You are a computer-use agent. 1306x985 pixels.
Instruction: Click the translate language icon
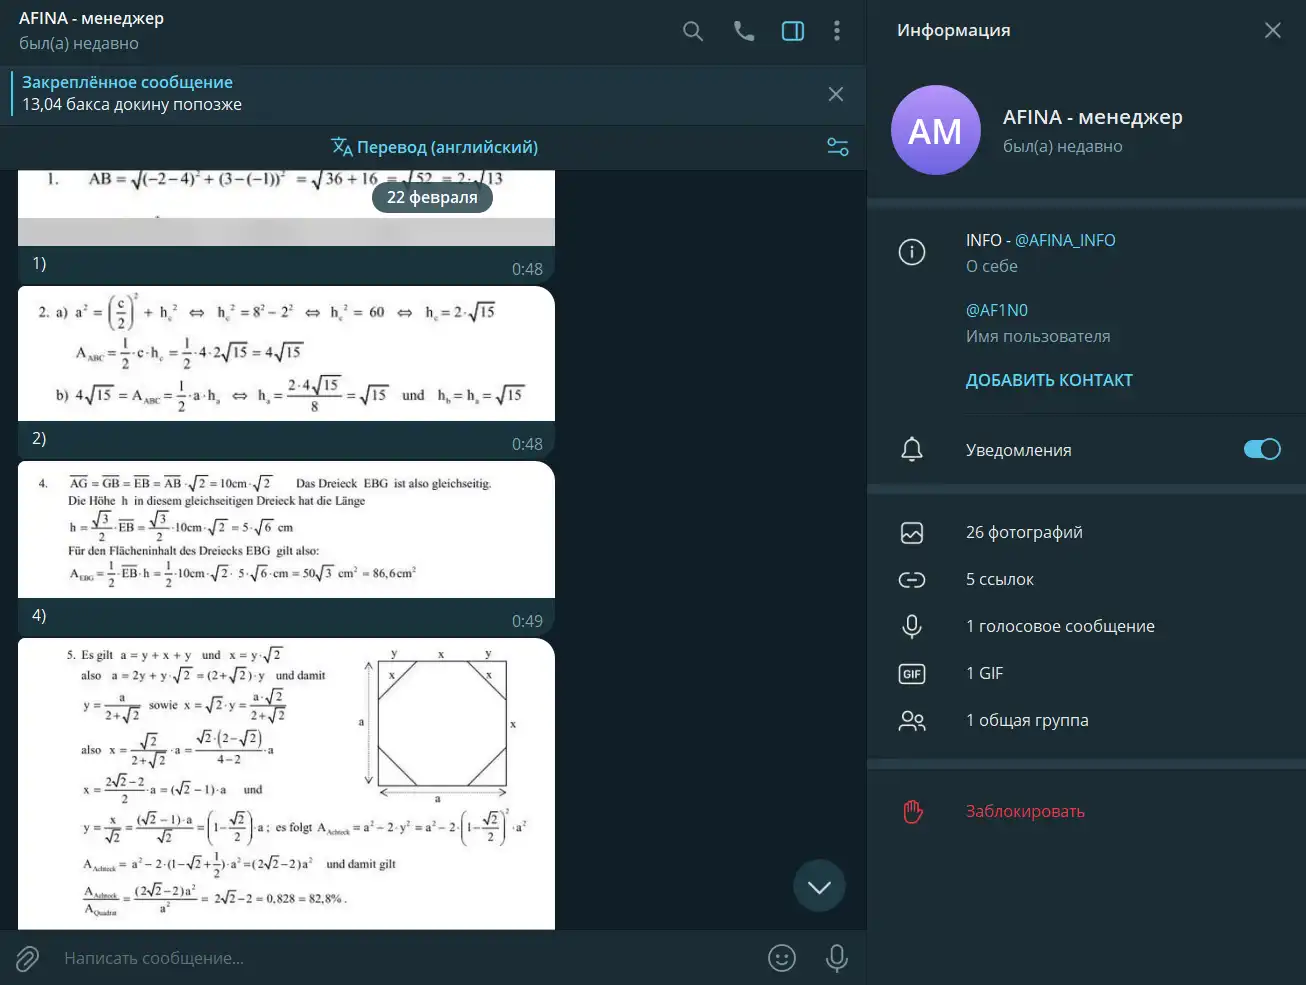342,147
